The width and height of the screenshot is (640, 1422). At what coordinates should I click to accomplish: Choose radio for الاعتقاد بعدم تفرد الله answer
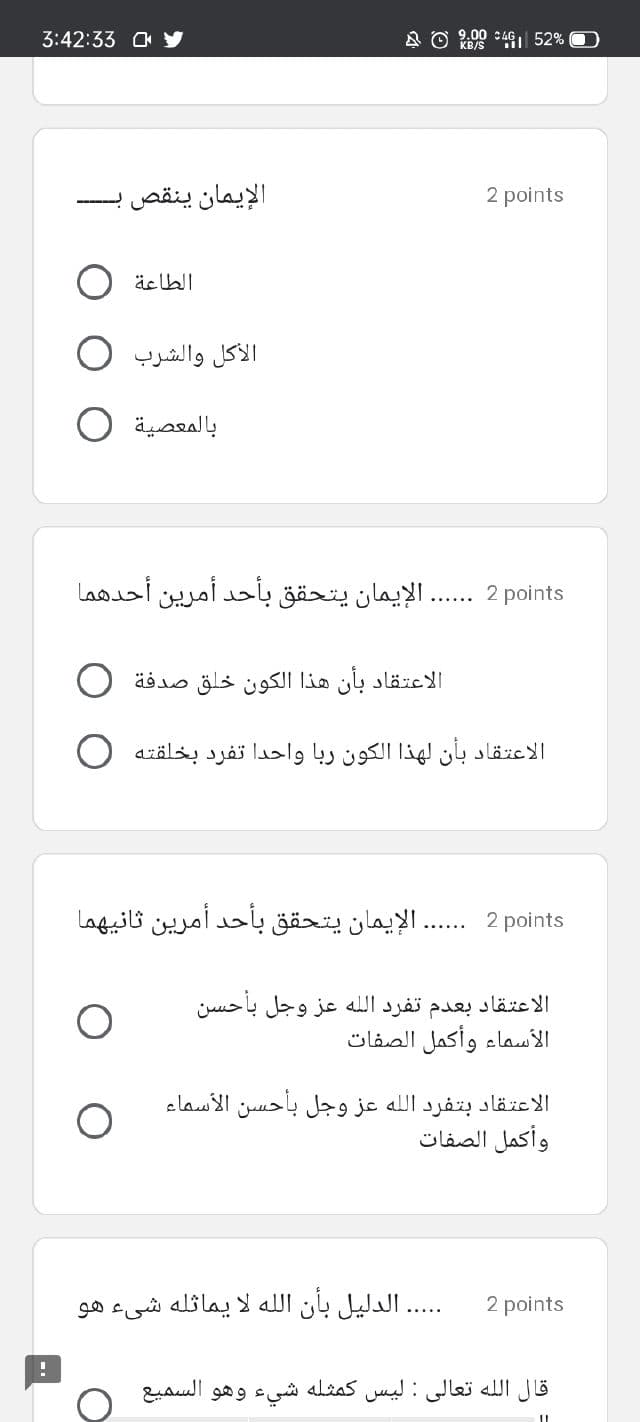pos(95,1021)
